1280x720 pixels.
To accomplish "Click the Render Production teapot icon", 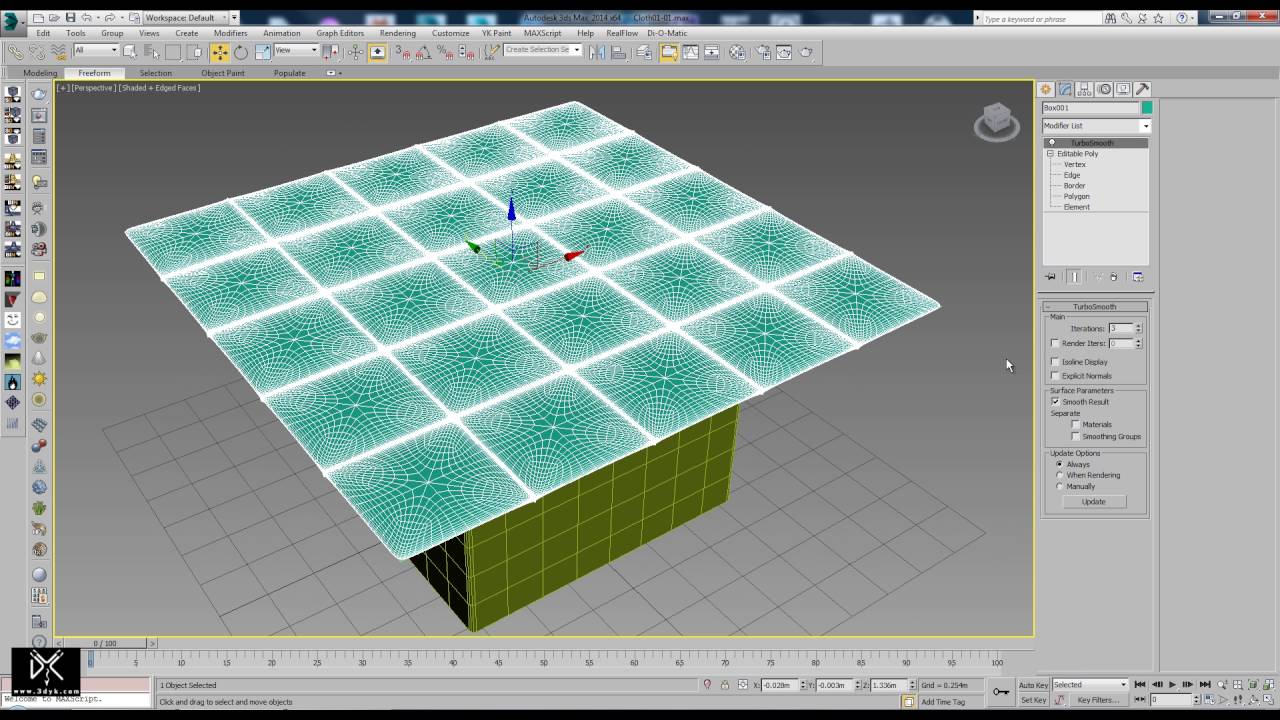I will (x=806, y=52).
